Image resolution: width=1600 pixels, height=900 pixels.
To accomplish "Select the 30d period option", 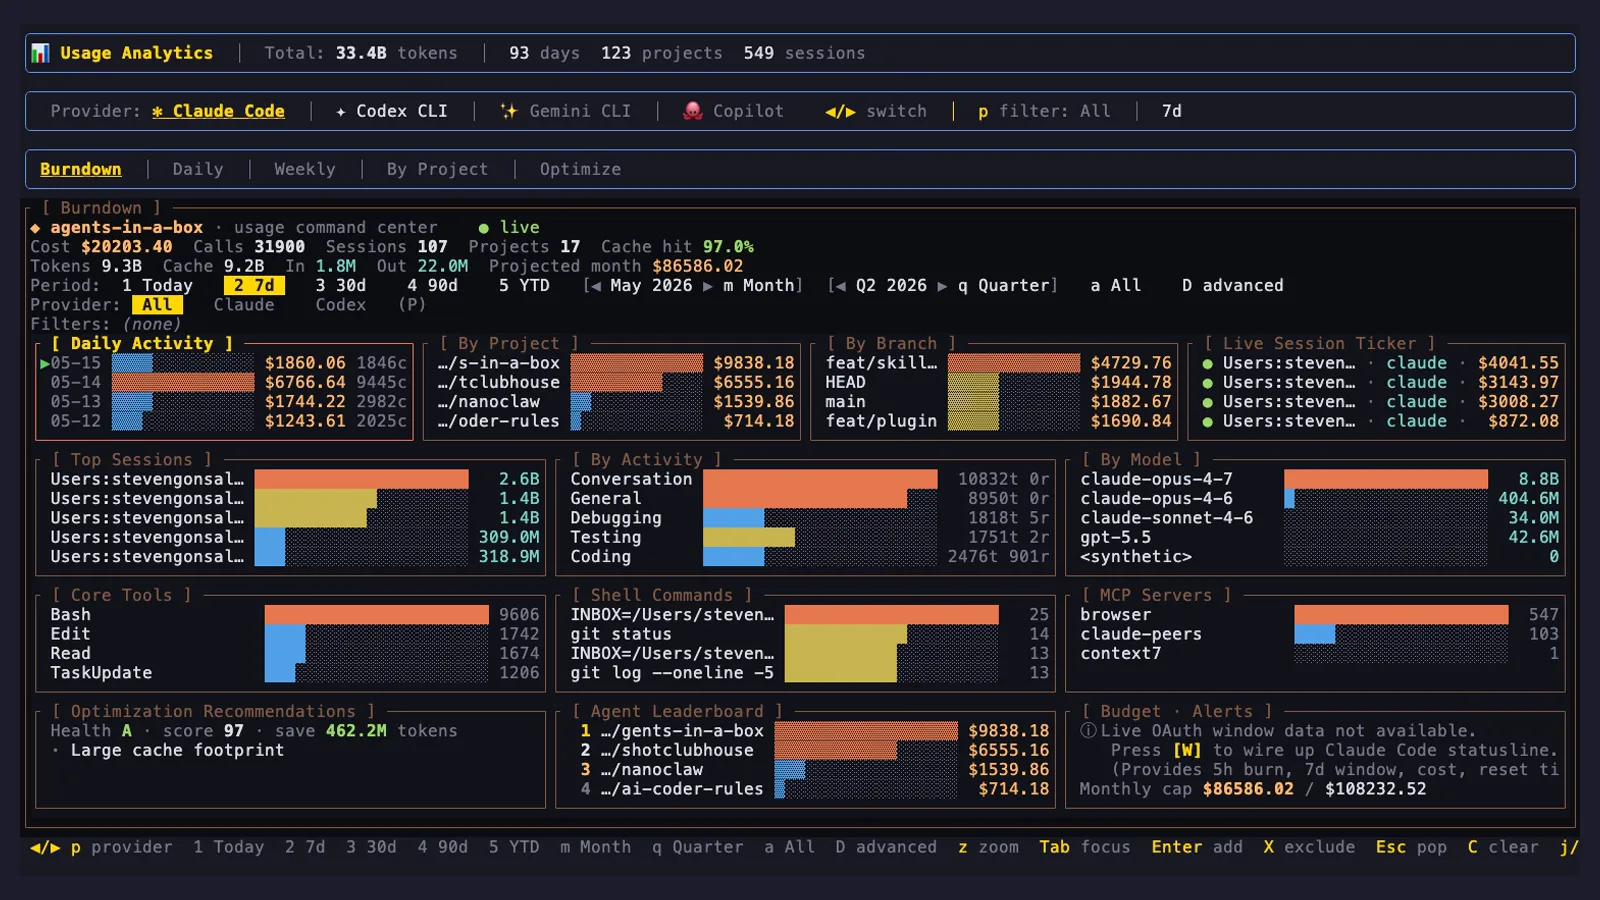I will coord(341,286).
